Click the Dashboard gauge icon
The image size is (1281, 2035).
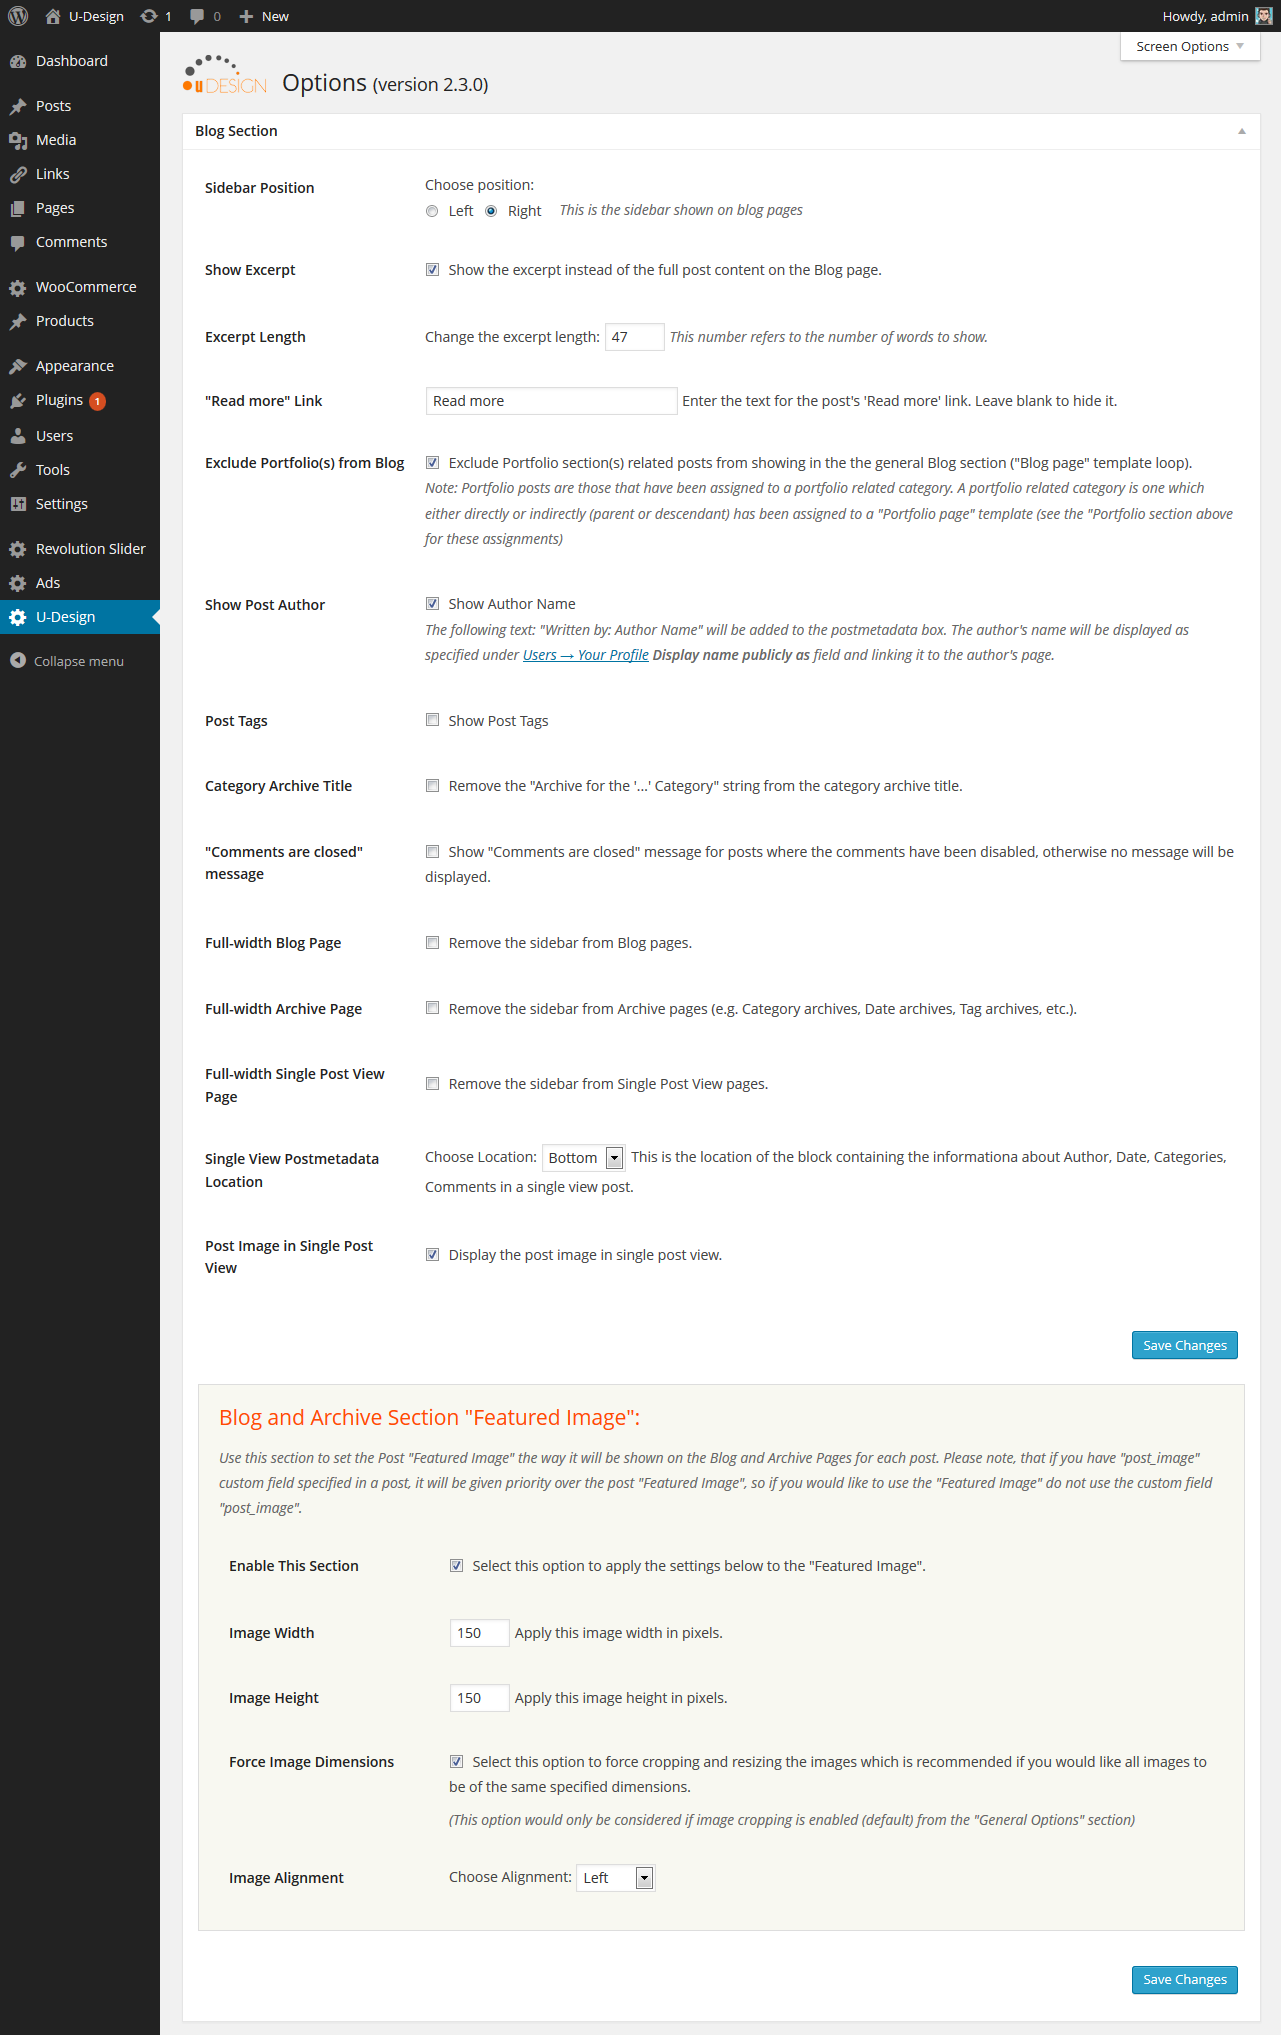point(18,61)
